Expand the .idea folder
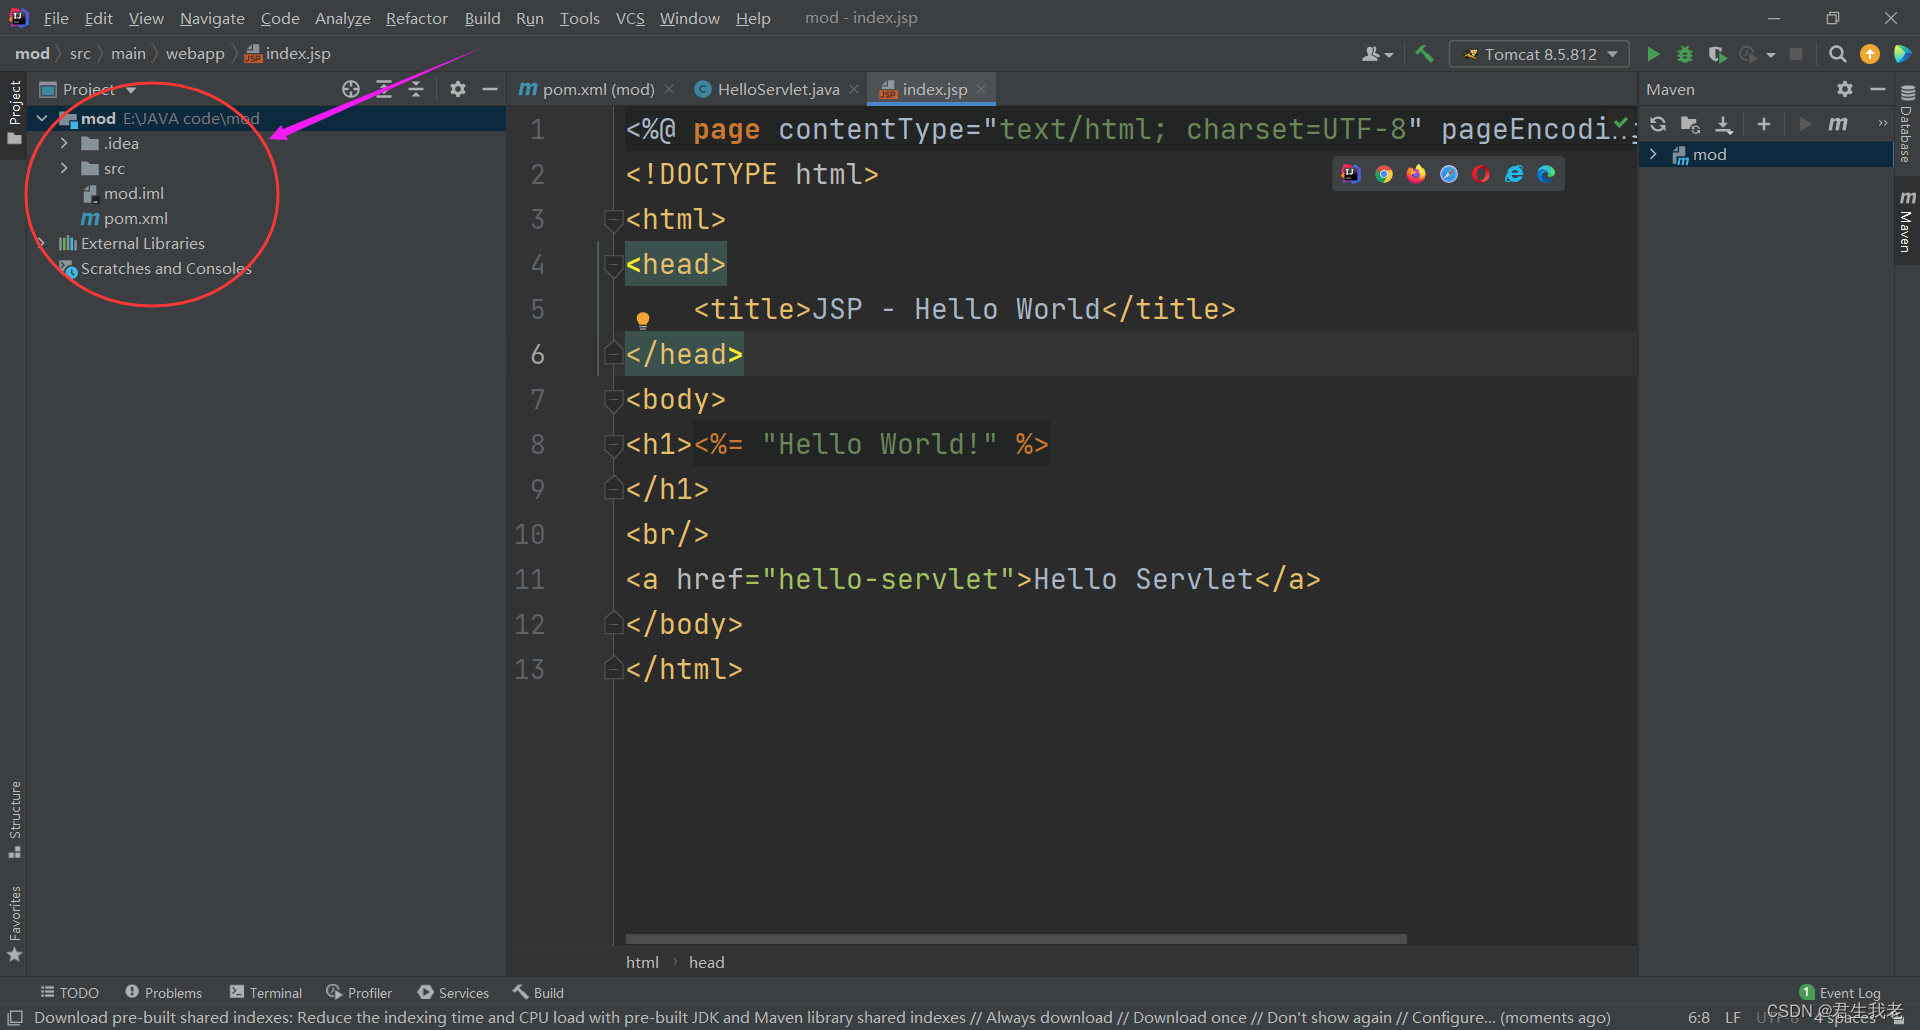 [64, 143]
